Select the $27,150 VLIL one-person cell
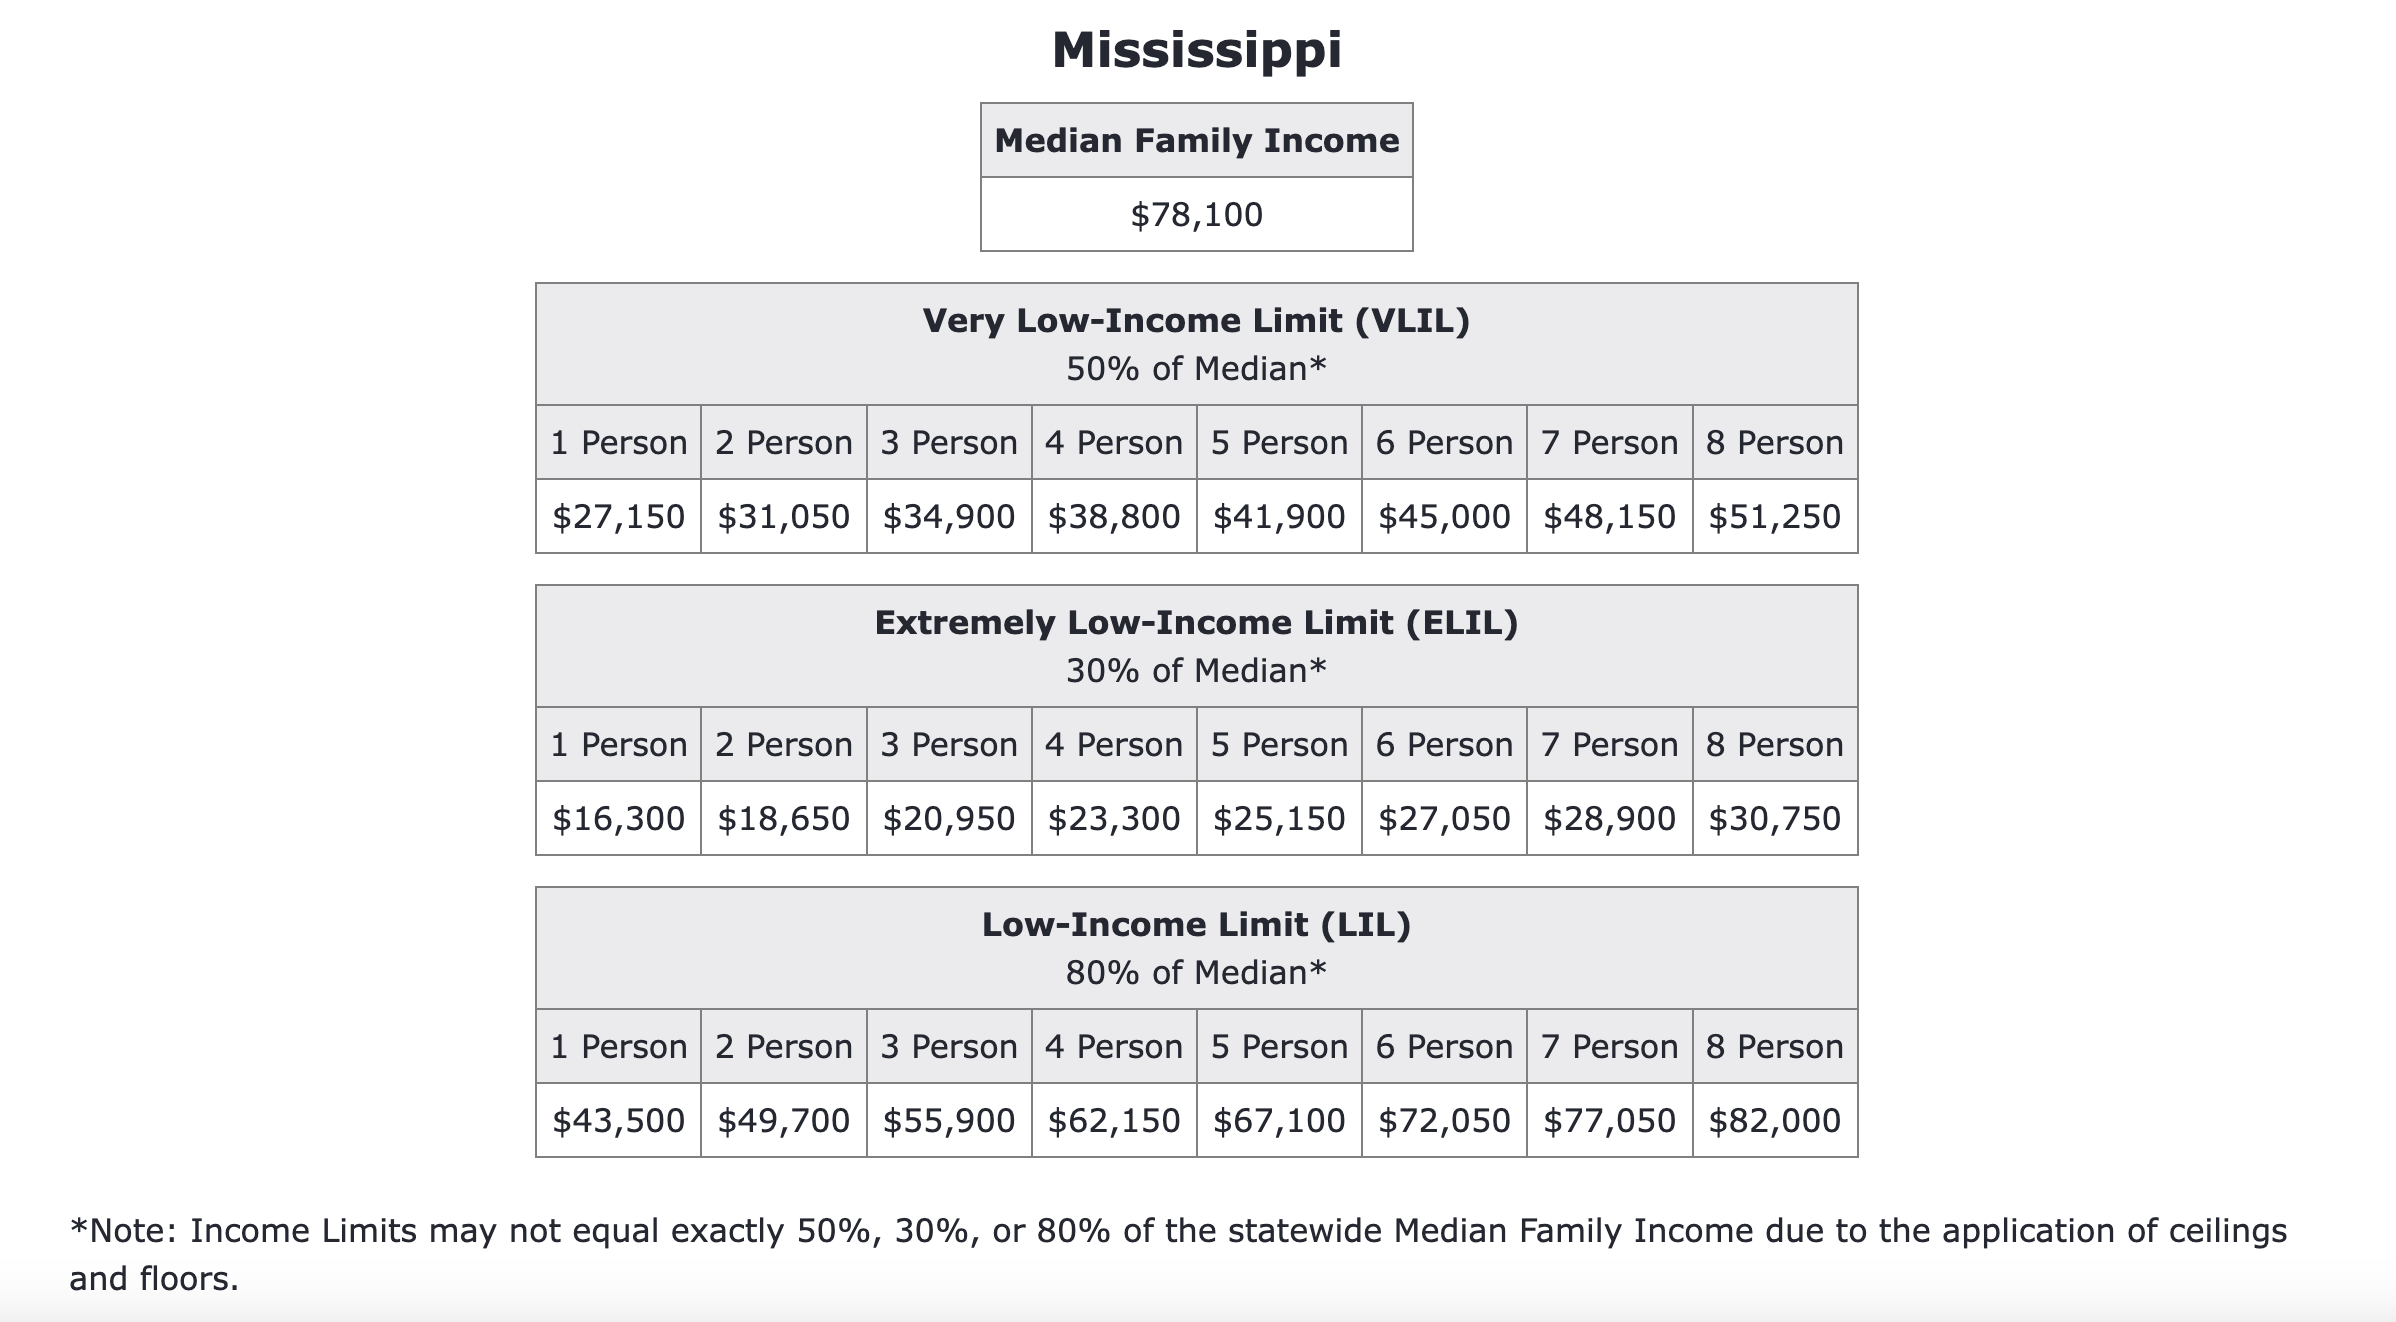 (618, 516)
